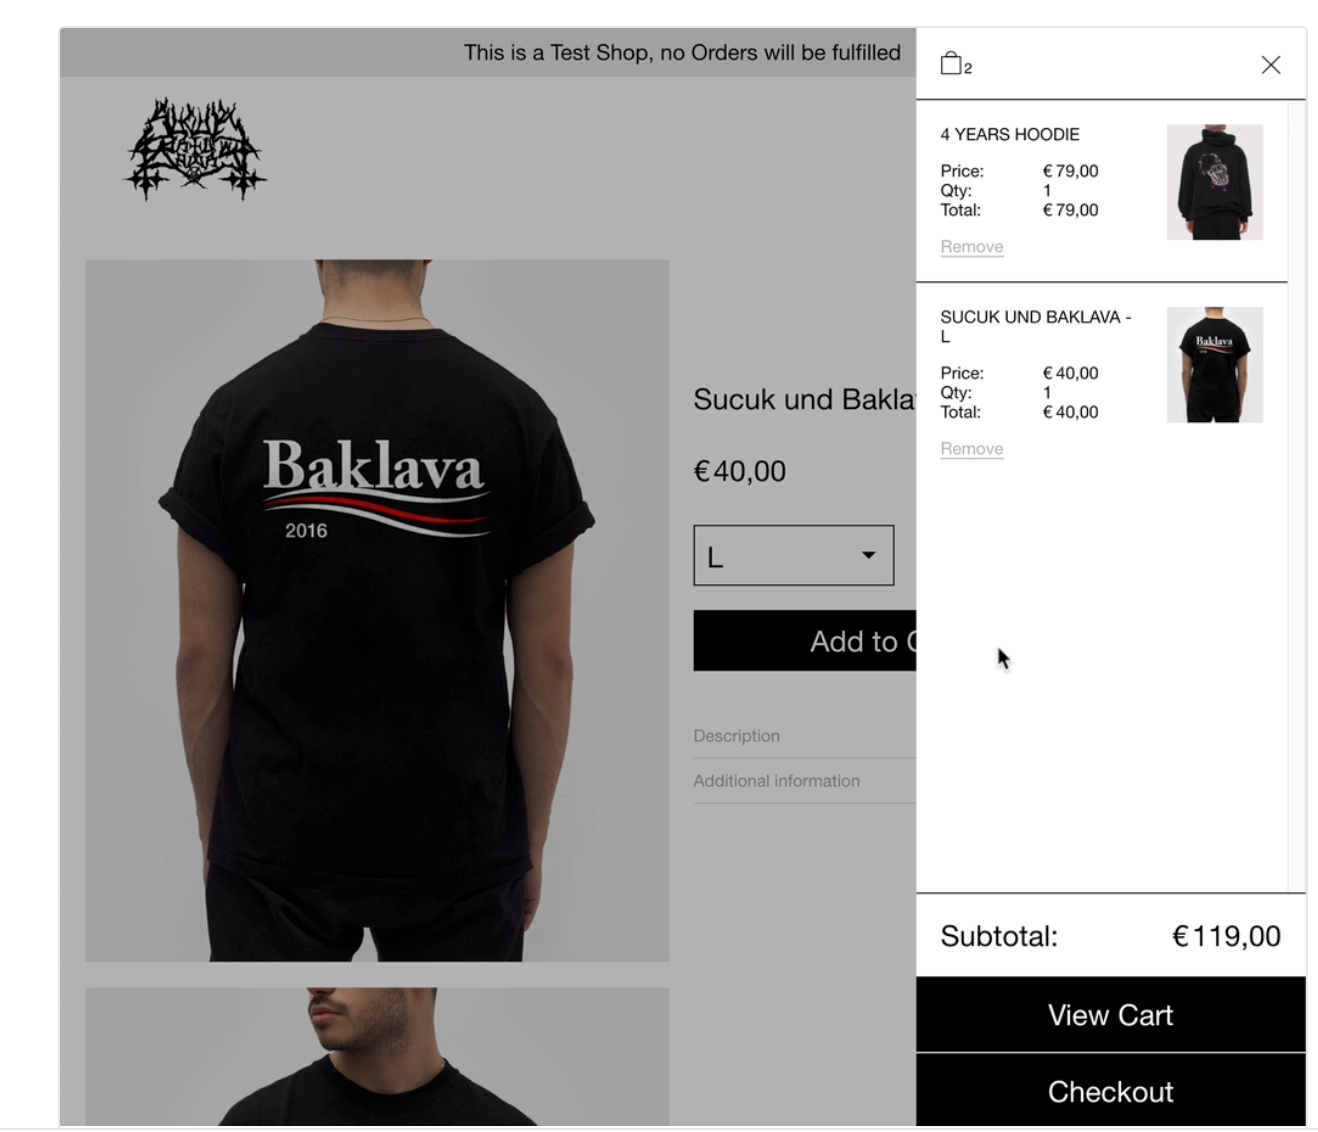Click the View Cart button
The width and height of the screenshot is (1318, 1132).
click(1110, 1015)
